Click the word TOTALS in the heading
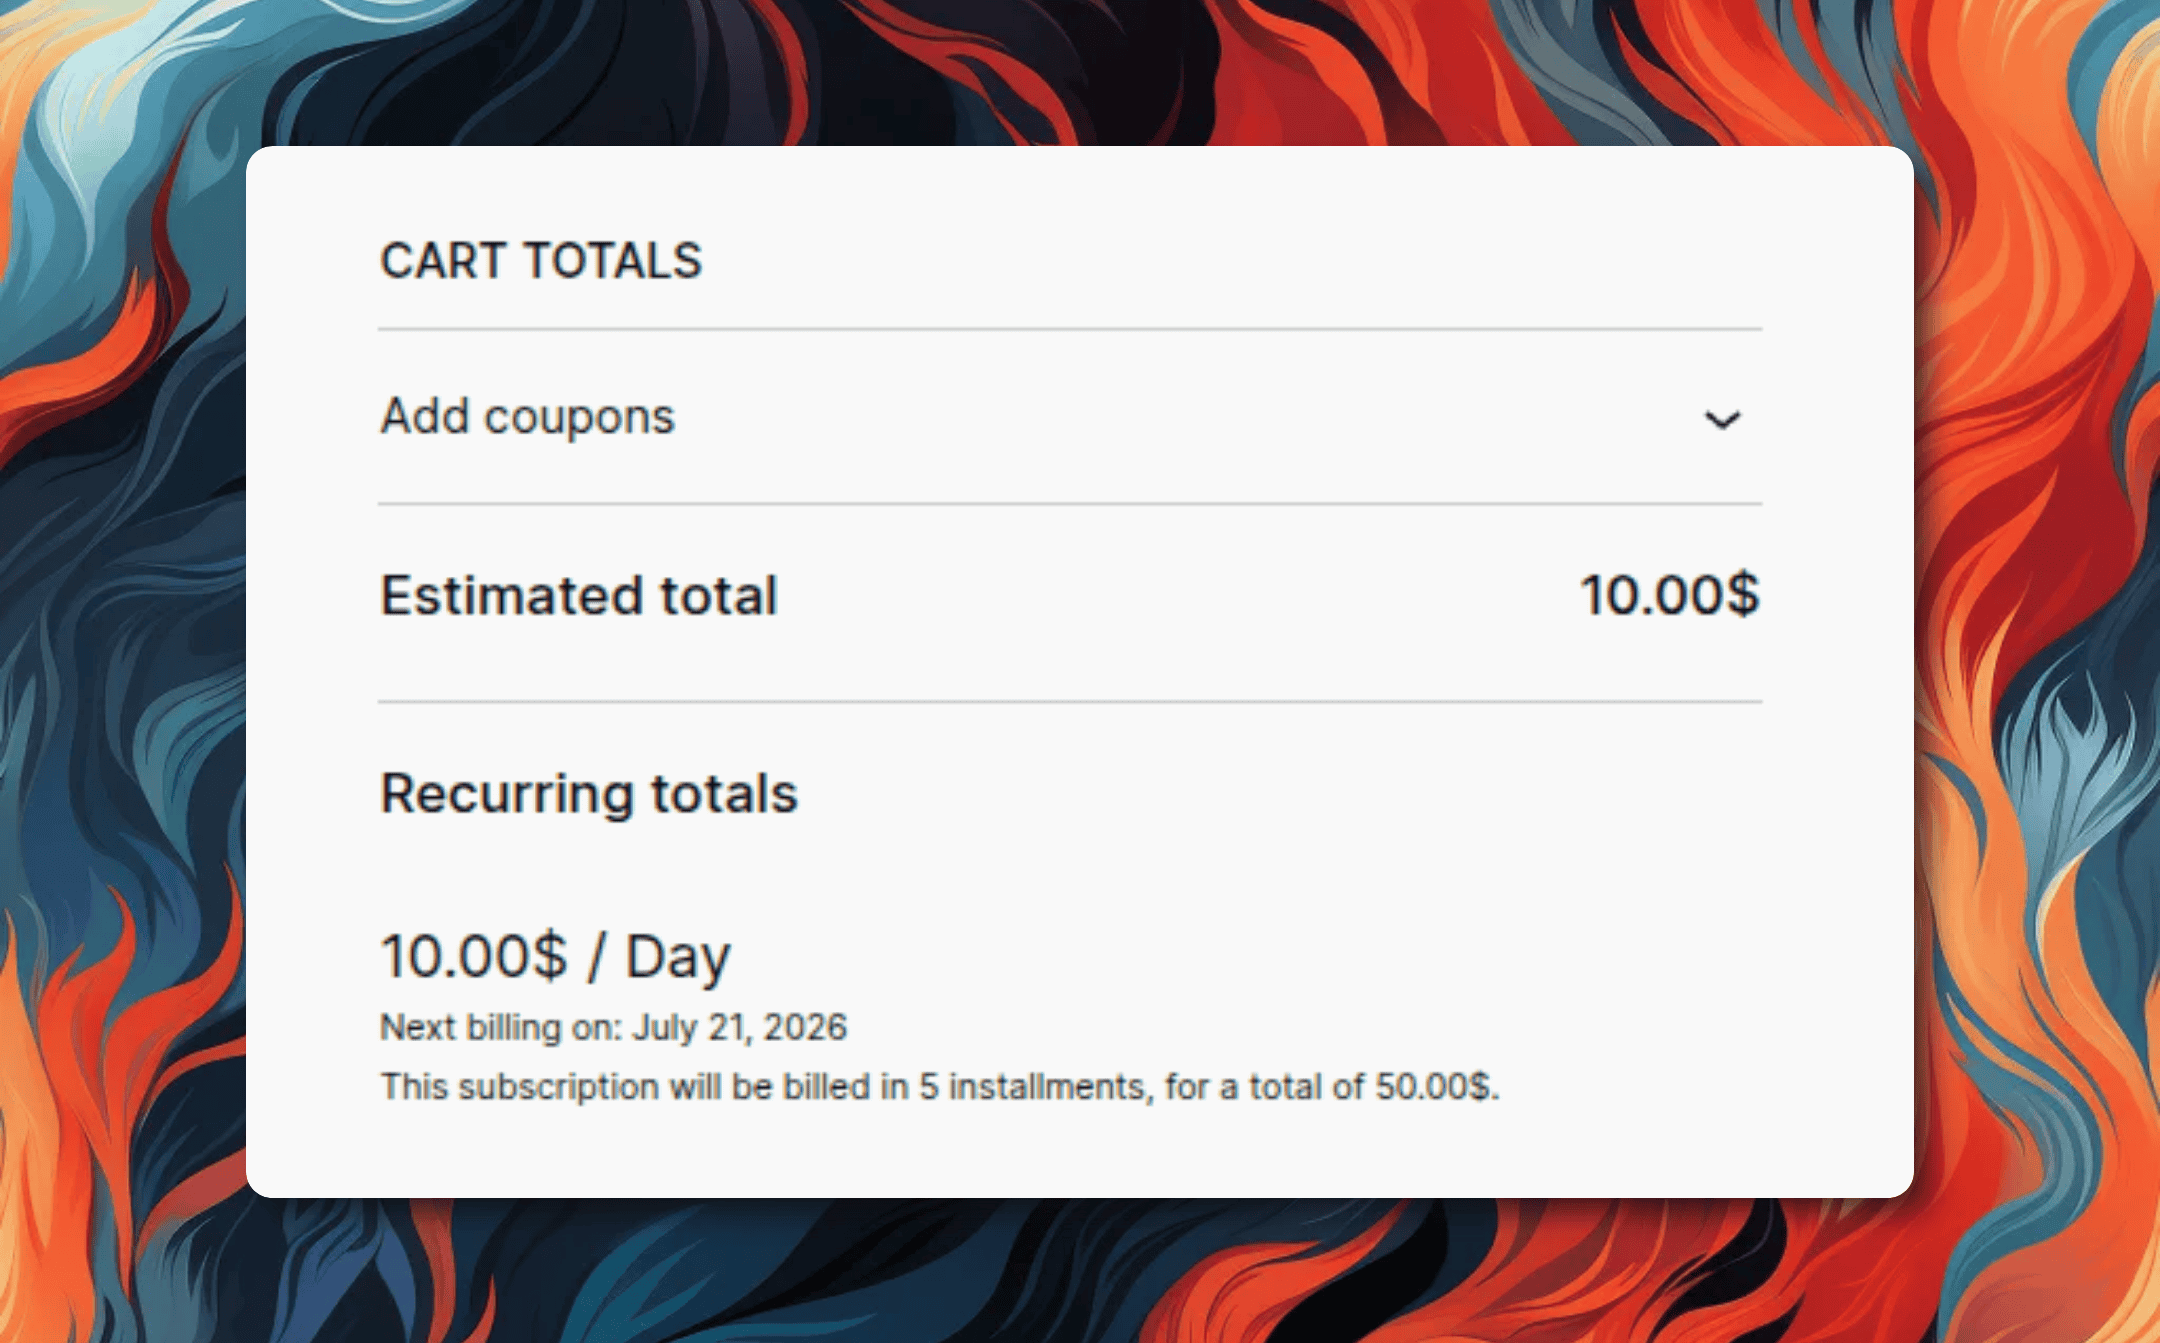The height and width of the screenshot is (1343, 2160). click(x=613, y=261)
